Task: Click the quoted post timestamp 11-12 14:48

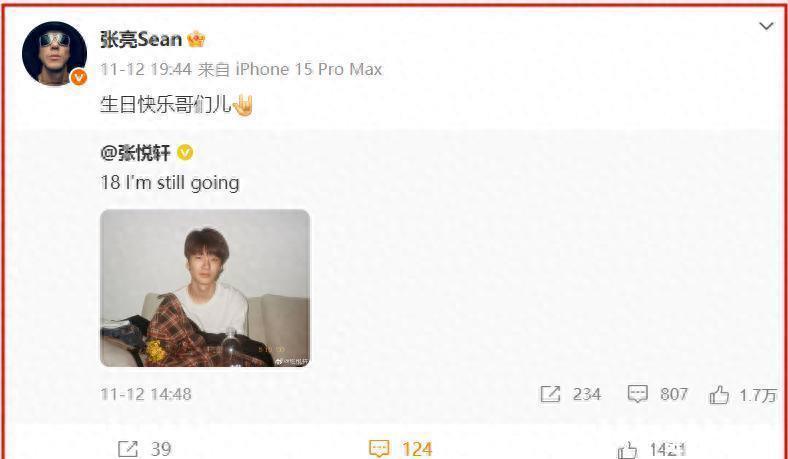Action: coord(146,394)
